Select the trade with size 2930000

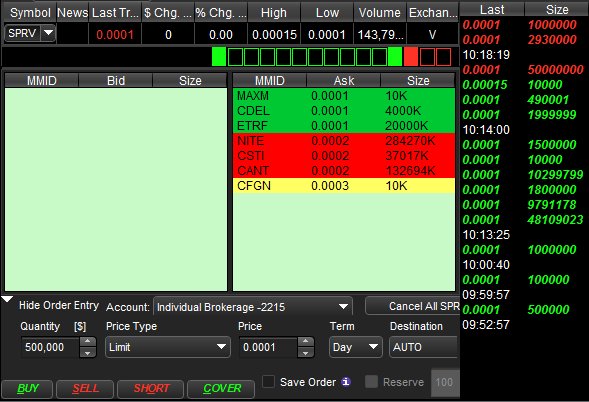pyautogui.click(x=524, y=39)
